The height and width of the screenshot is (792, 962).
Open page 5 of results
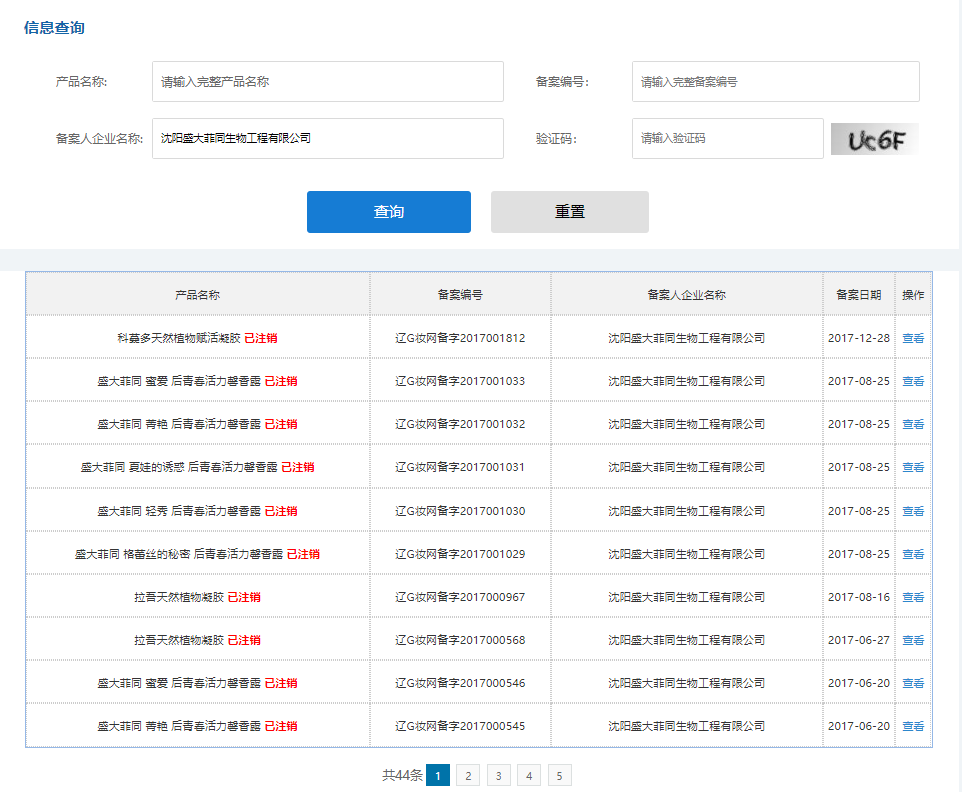(560, 775)
